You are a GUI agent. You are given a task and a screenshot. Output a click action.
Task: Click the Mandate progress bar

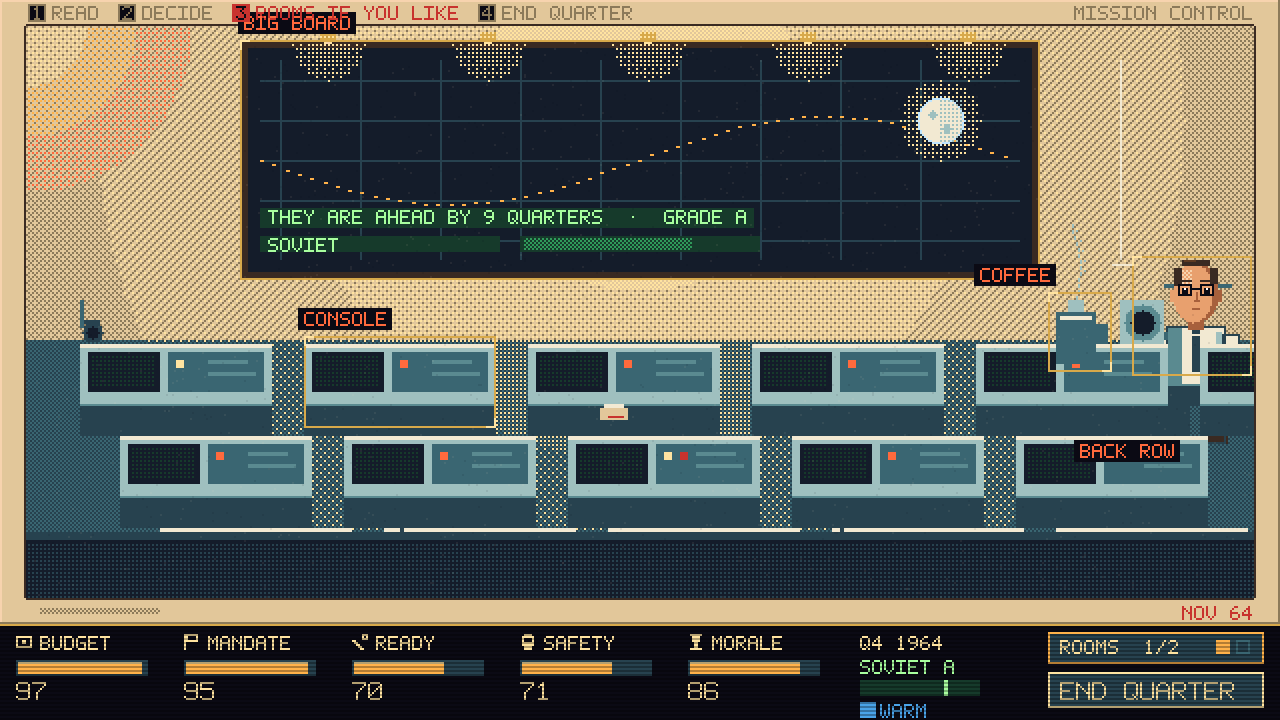point(250,668)
